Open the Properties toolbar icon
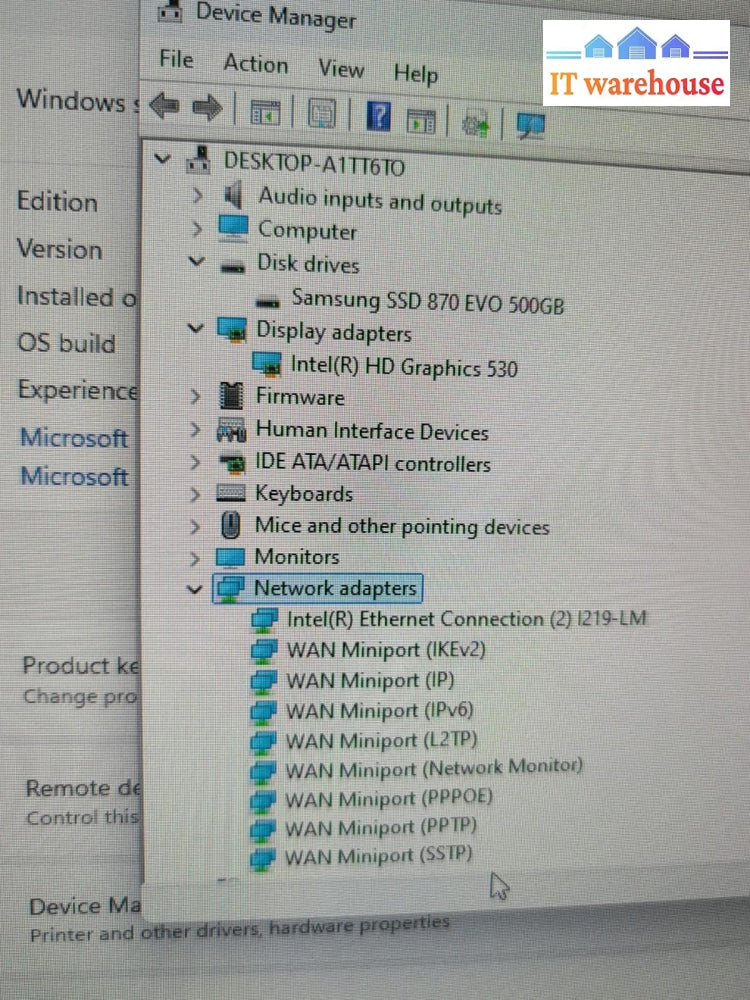Image resolution: width=750 pixels, height=1000 pixels. coord(322,115)
